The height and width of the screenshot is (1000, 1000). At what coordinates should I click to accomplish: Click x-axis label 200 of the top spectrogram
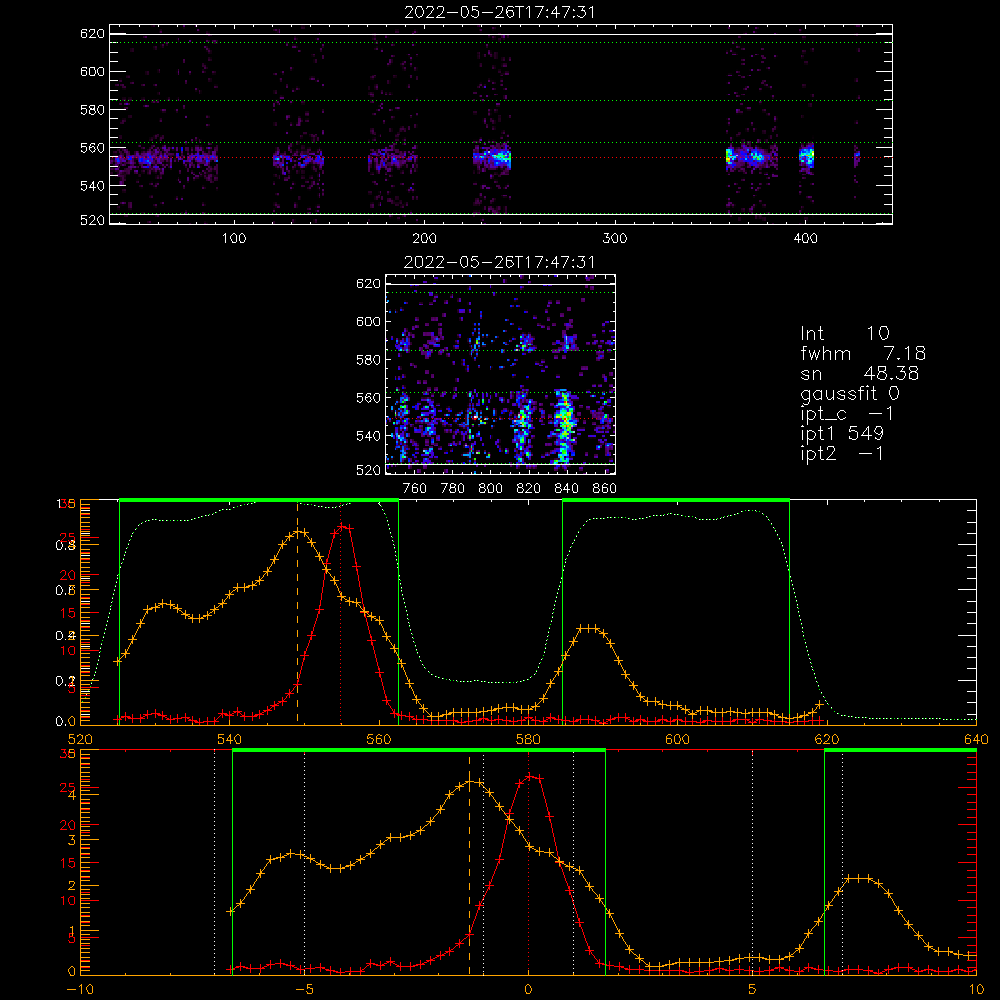[424, 239]
